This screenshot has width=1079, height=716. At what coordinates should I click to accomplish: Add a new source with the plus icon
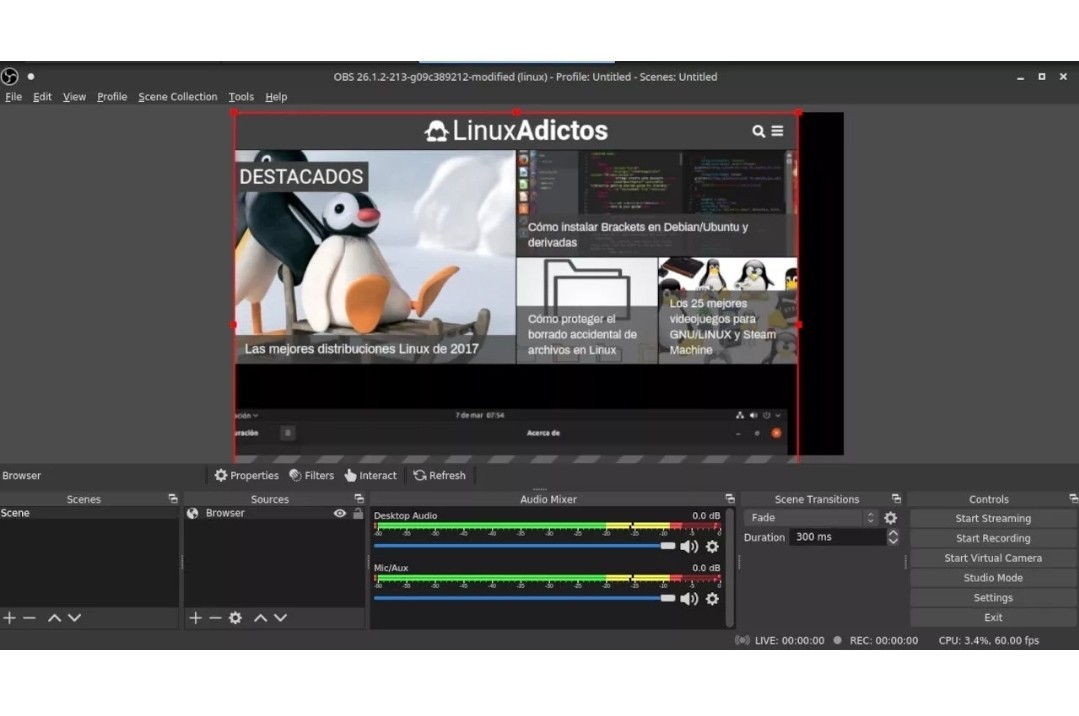tap(195, 618)
